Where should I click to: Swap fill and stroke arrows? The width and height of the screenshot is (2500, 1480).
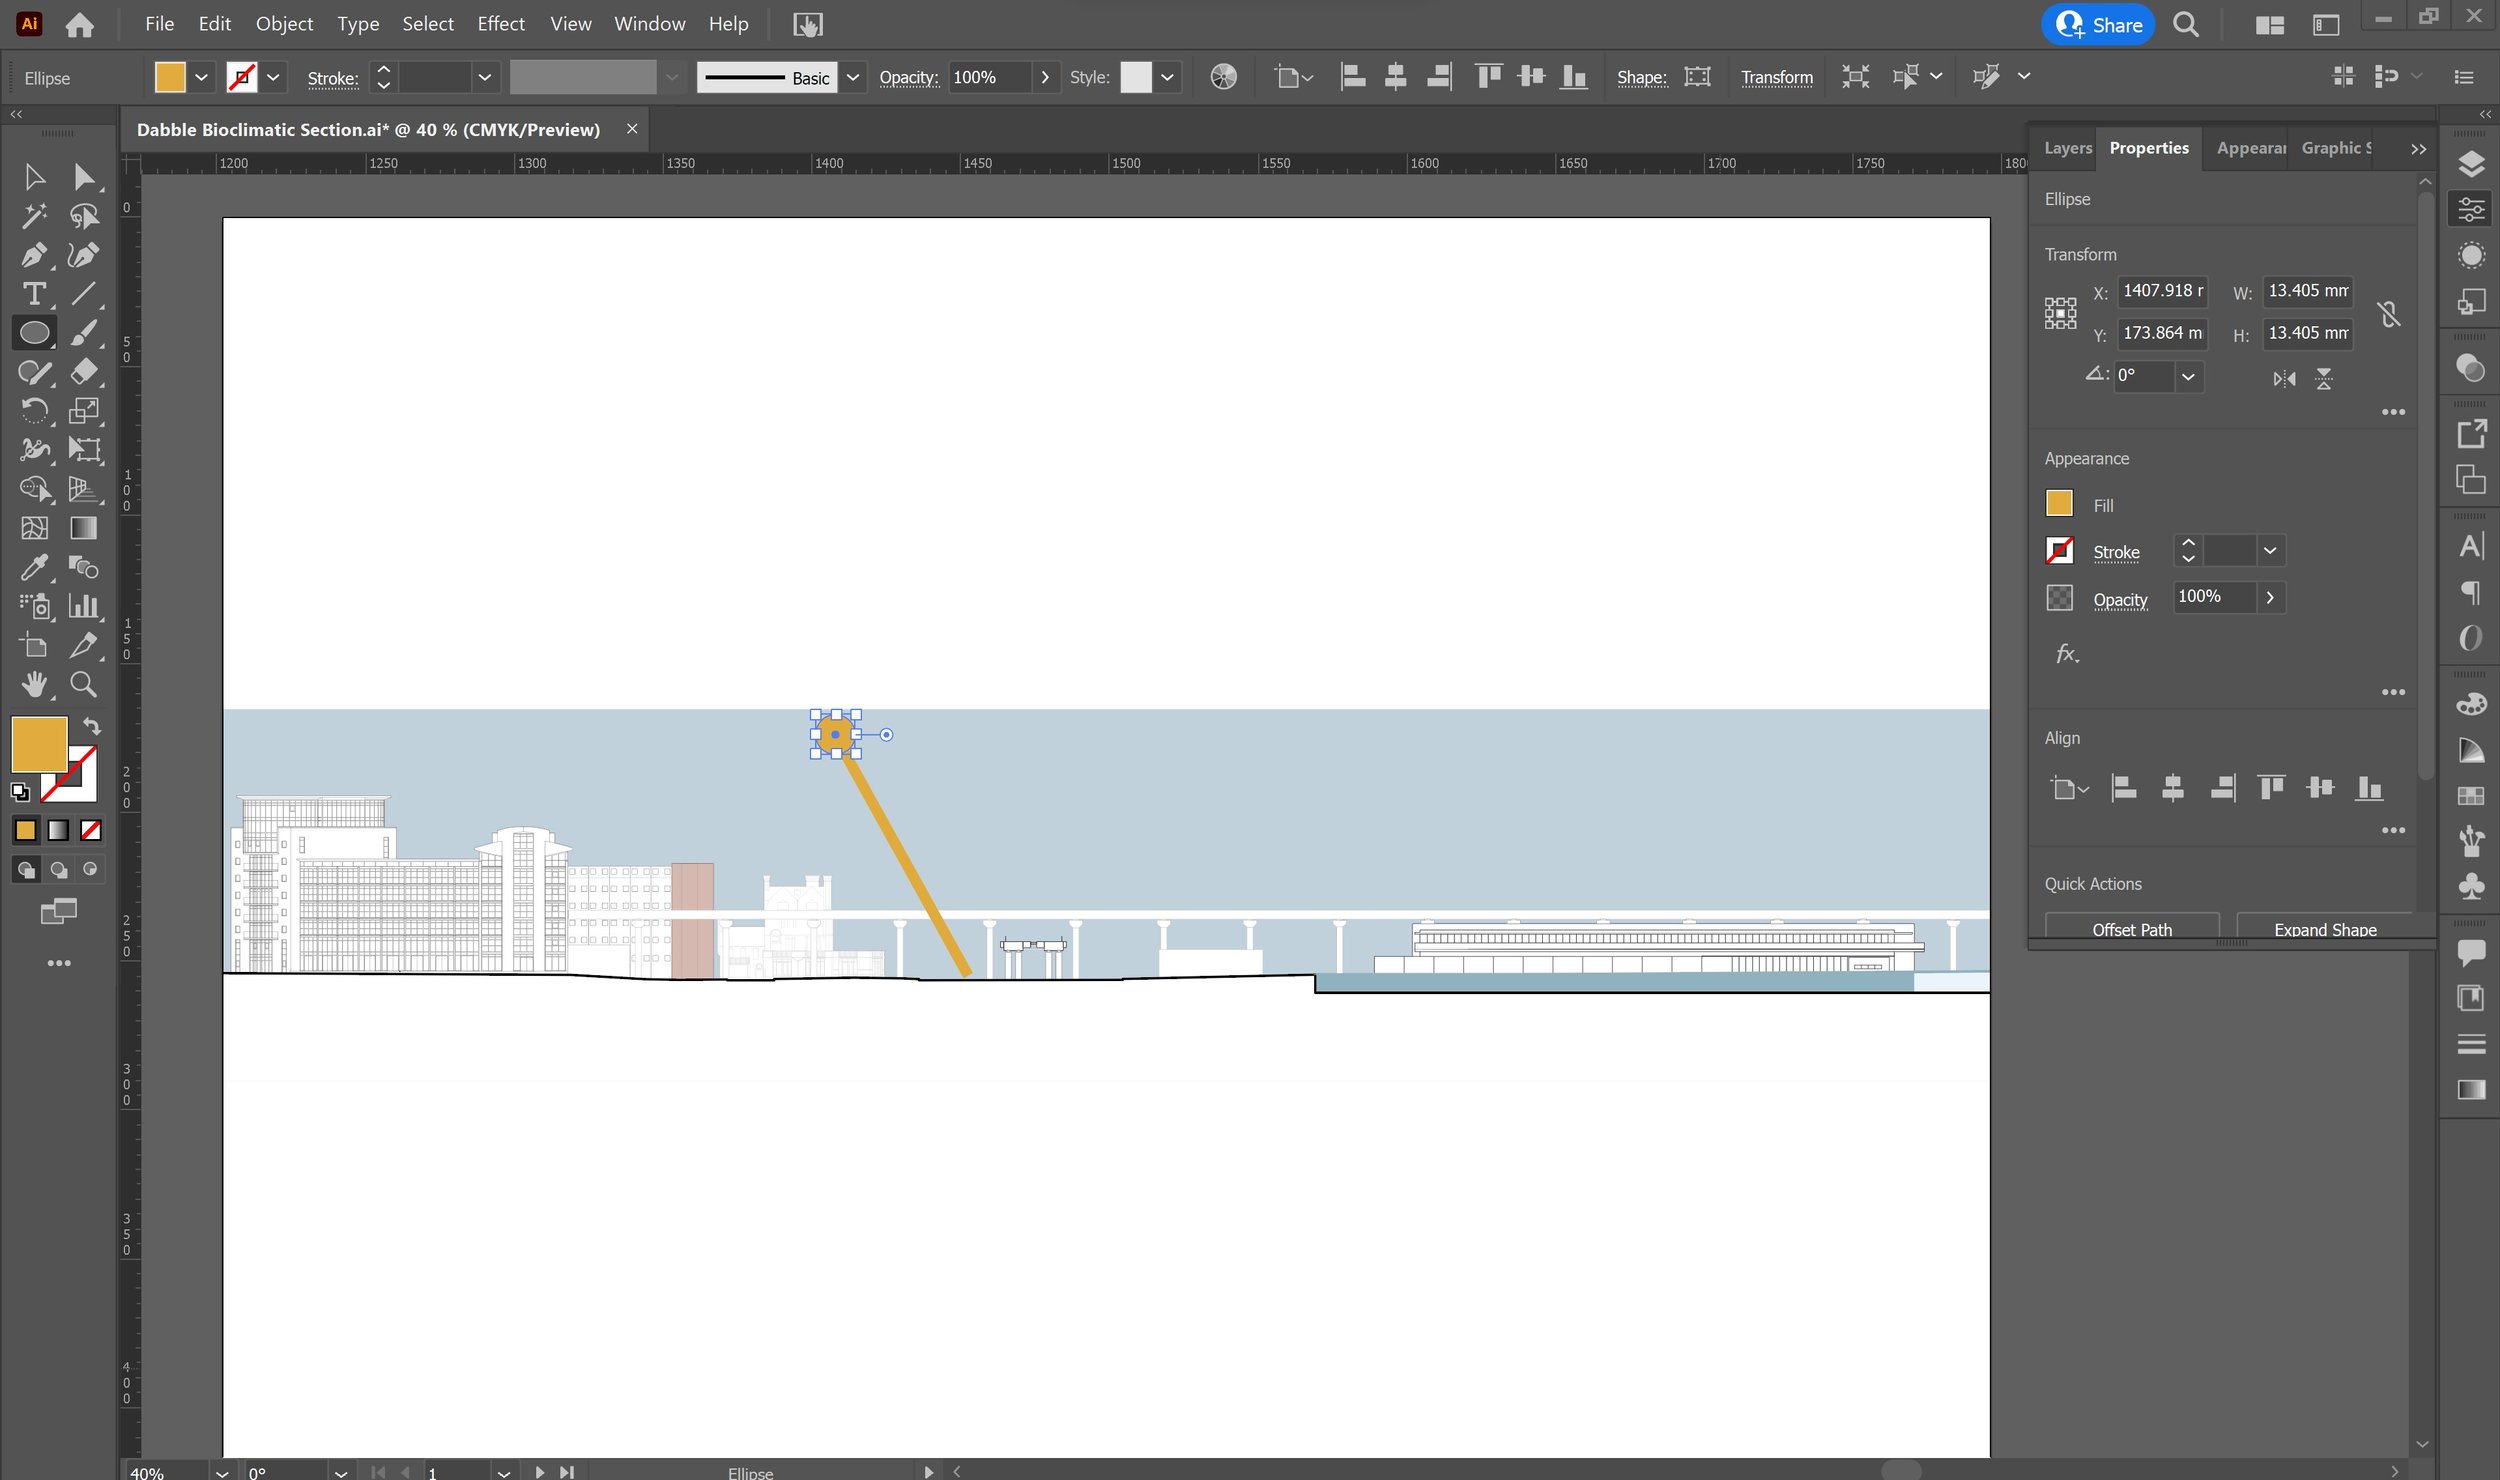92,727
